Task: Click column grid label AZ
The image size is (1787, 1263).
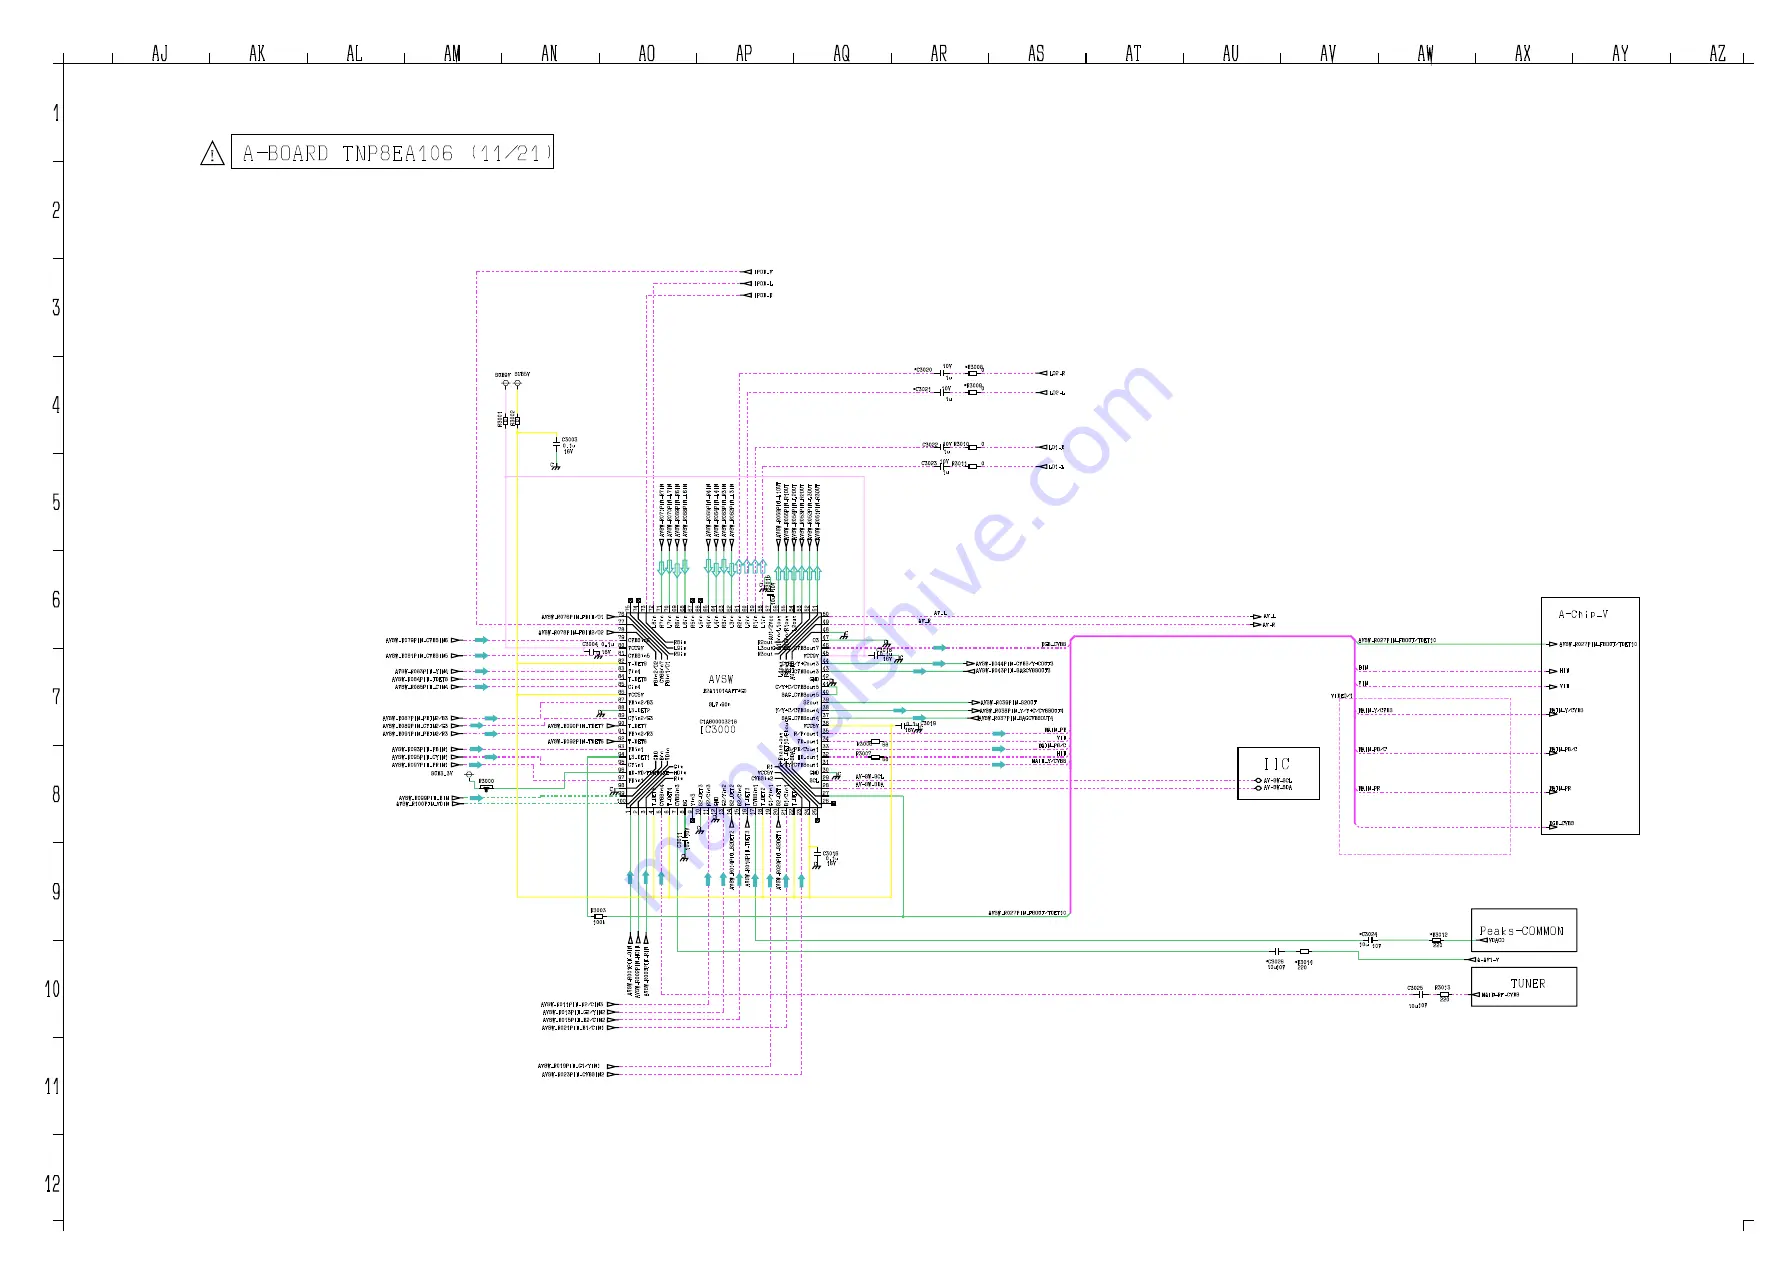Action: coord(1717,53)
